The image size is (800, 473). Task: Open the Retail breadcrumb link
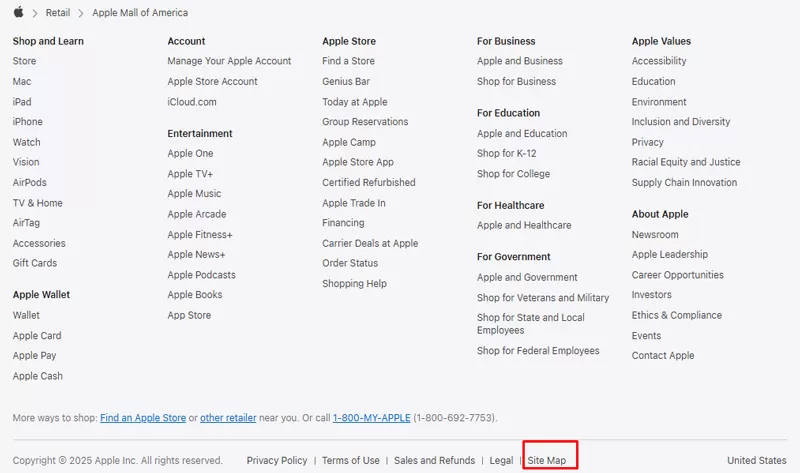pos(57,13)
